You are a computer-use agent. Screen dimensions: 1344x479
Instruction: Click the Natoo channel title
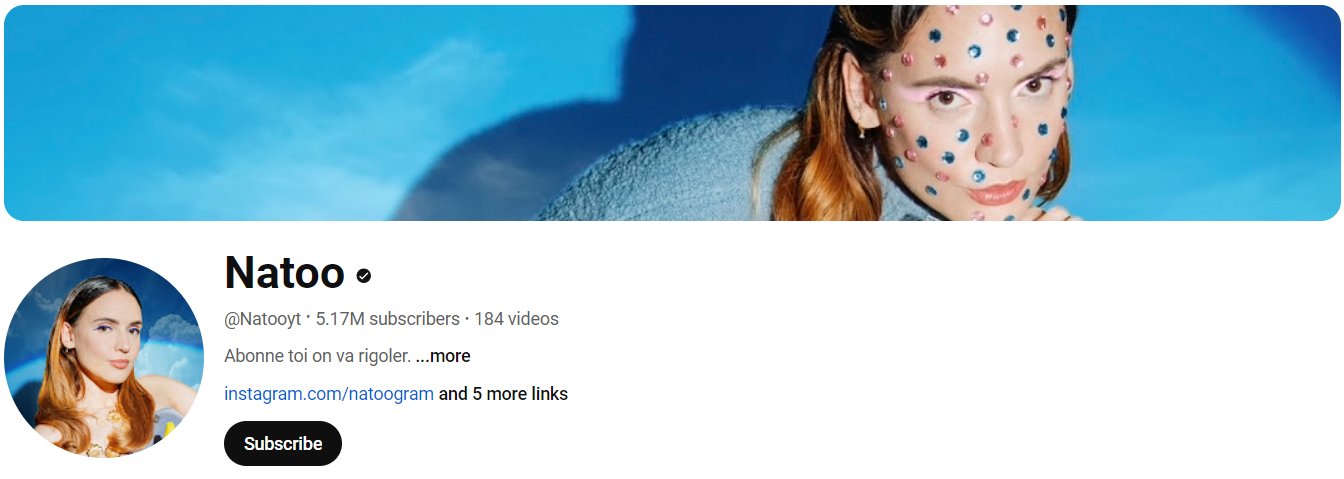(x=284, y=272)
